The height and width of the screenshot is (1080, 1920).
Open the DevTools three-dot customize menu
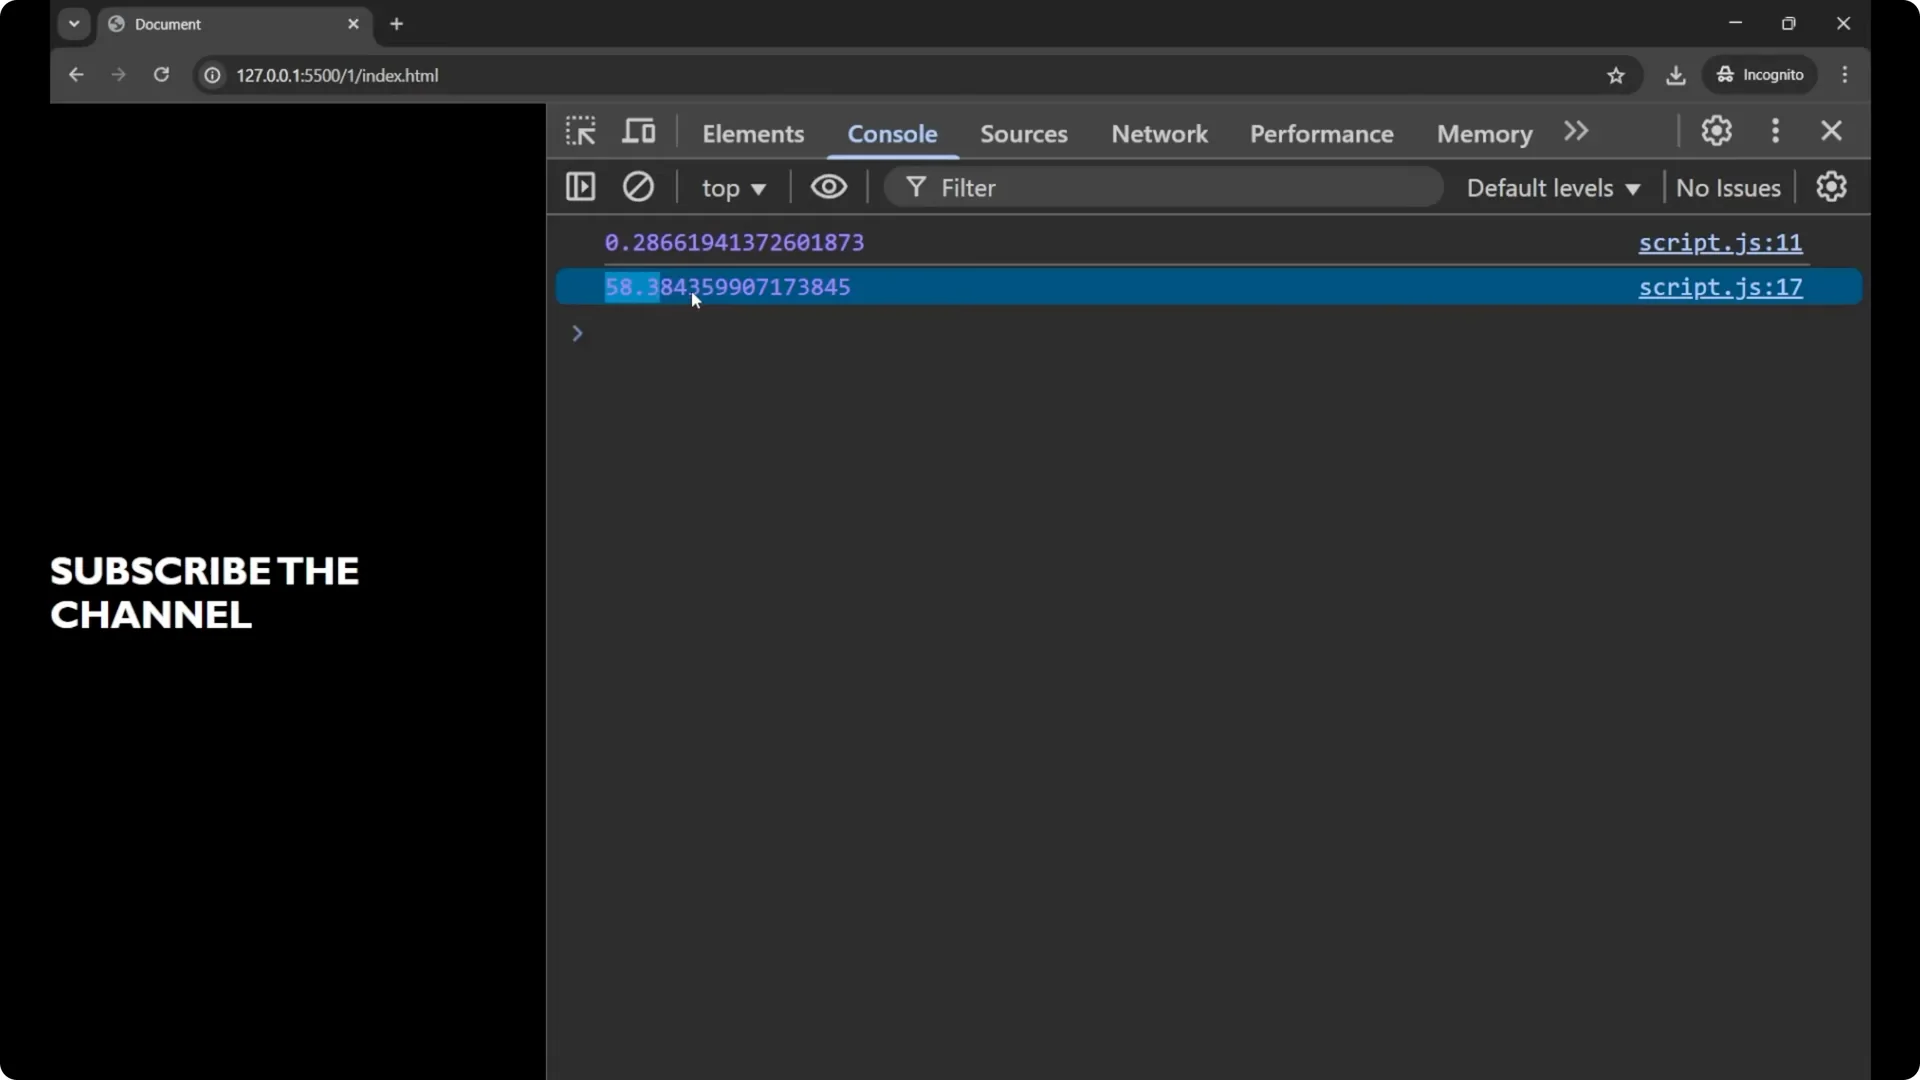(1775, 131)
